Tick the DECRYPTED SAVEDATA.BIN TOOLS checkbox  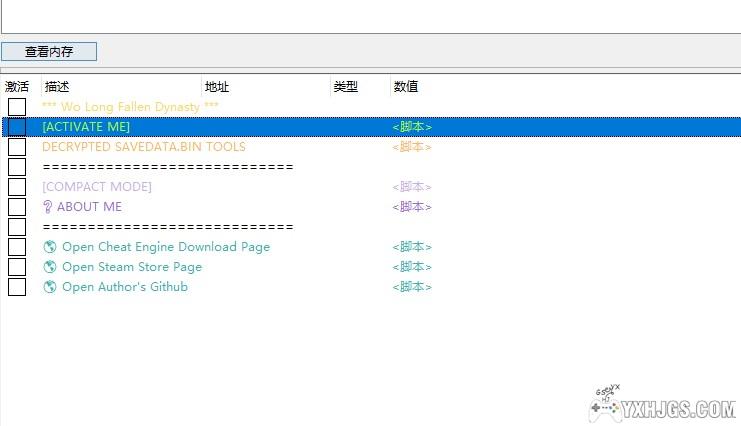pyautogui.click(x=17, y=147)
